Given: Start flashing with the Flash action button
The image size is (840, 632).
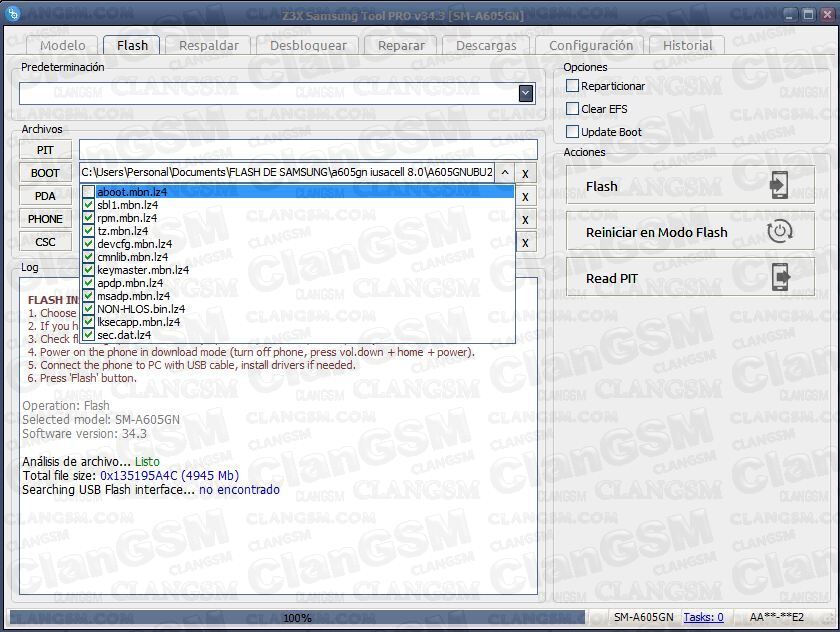Looking at the screenshot, I should click(x=690, y=186).
